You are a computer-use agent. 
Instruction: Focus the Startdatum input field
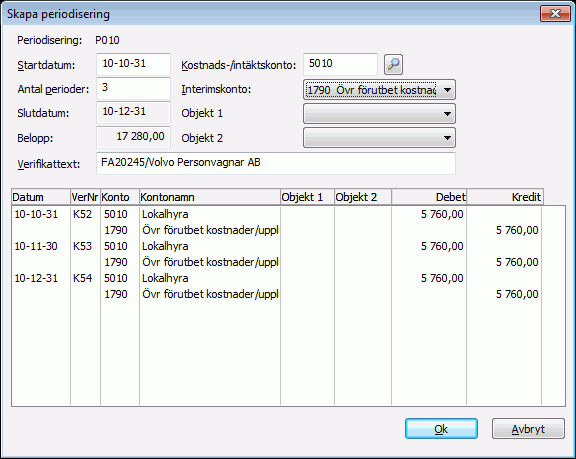[x=133, y=64]
